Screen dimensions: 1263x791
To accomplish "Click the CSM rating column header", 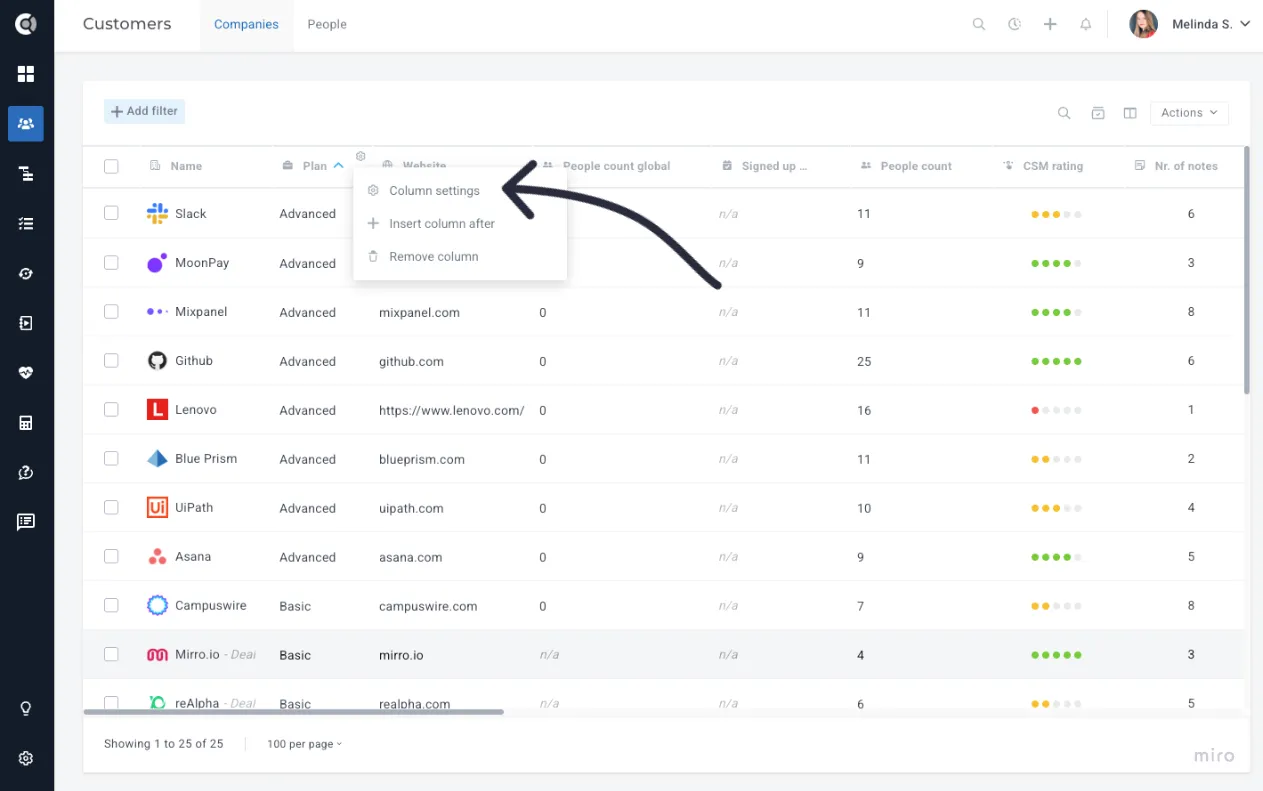I will pyautogui.click(x=1053, y=166).
